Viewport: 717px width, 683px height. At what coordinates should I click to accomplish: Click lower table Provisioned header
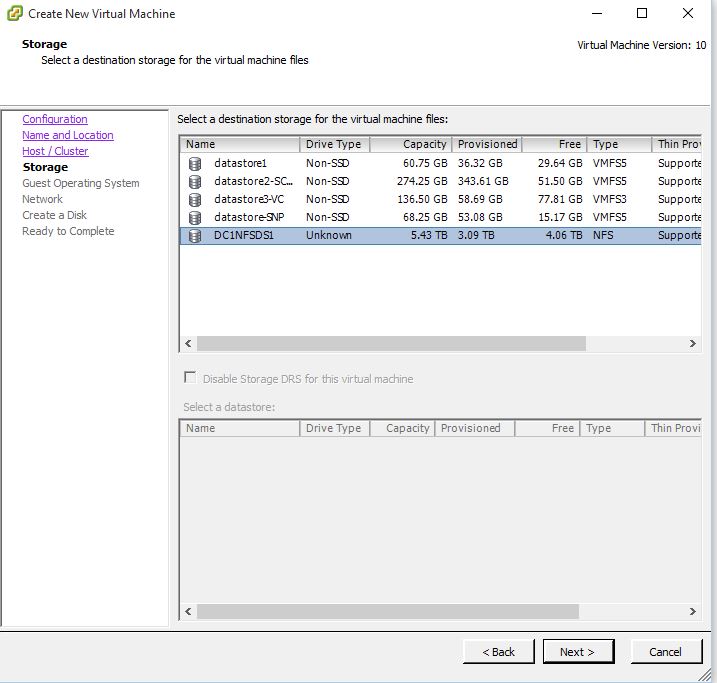pos(474,428)
